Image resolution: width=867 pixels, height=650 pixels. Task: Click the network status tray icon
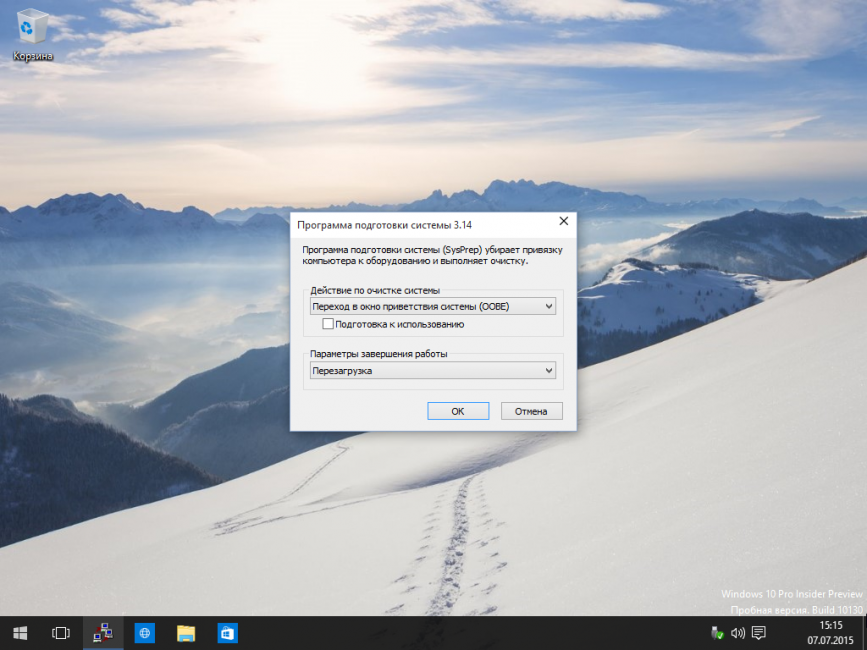coord(716,633)
